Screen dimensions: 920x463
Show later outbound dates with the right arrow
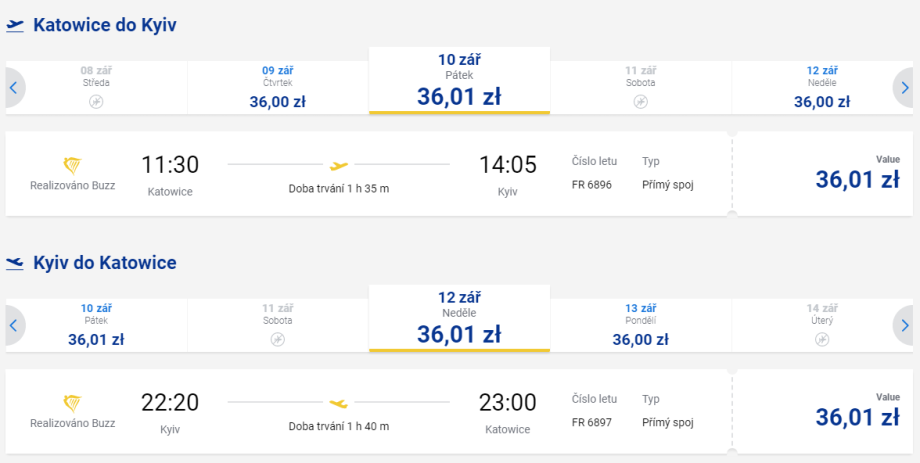click(x=905, y=88)
